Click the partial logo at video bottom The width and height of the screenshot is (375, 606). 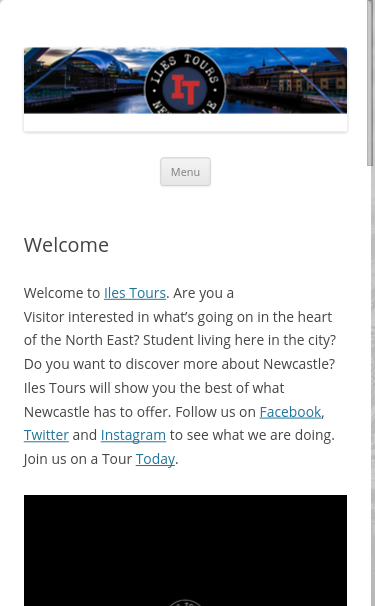click(x=186, y=603)
